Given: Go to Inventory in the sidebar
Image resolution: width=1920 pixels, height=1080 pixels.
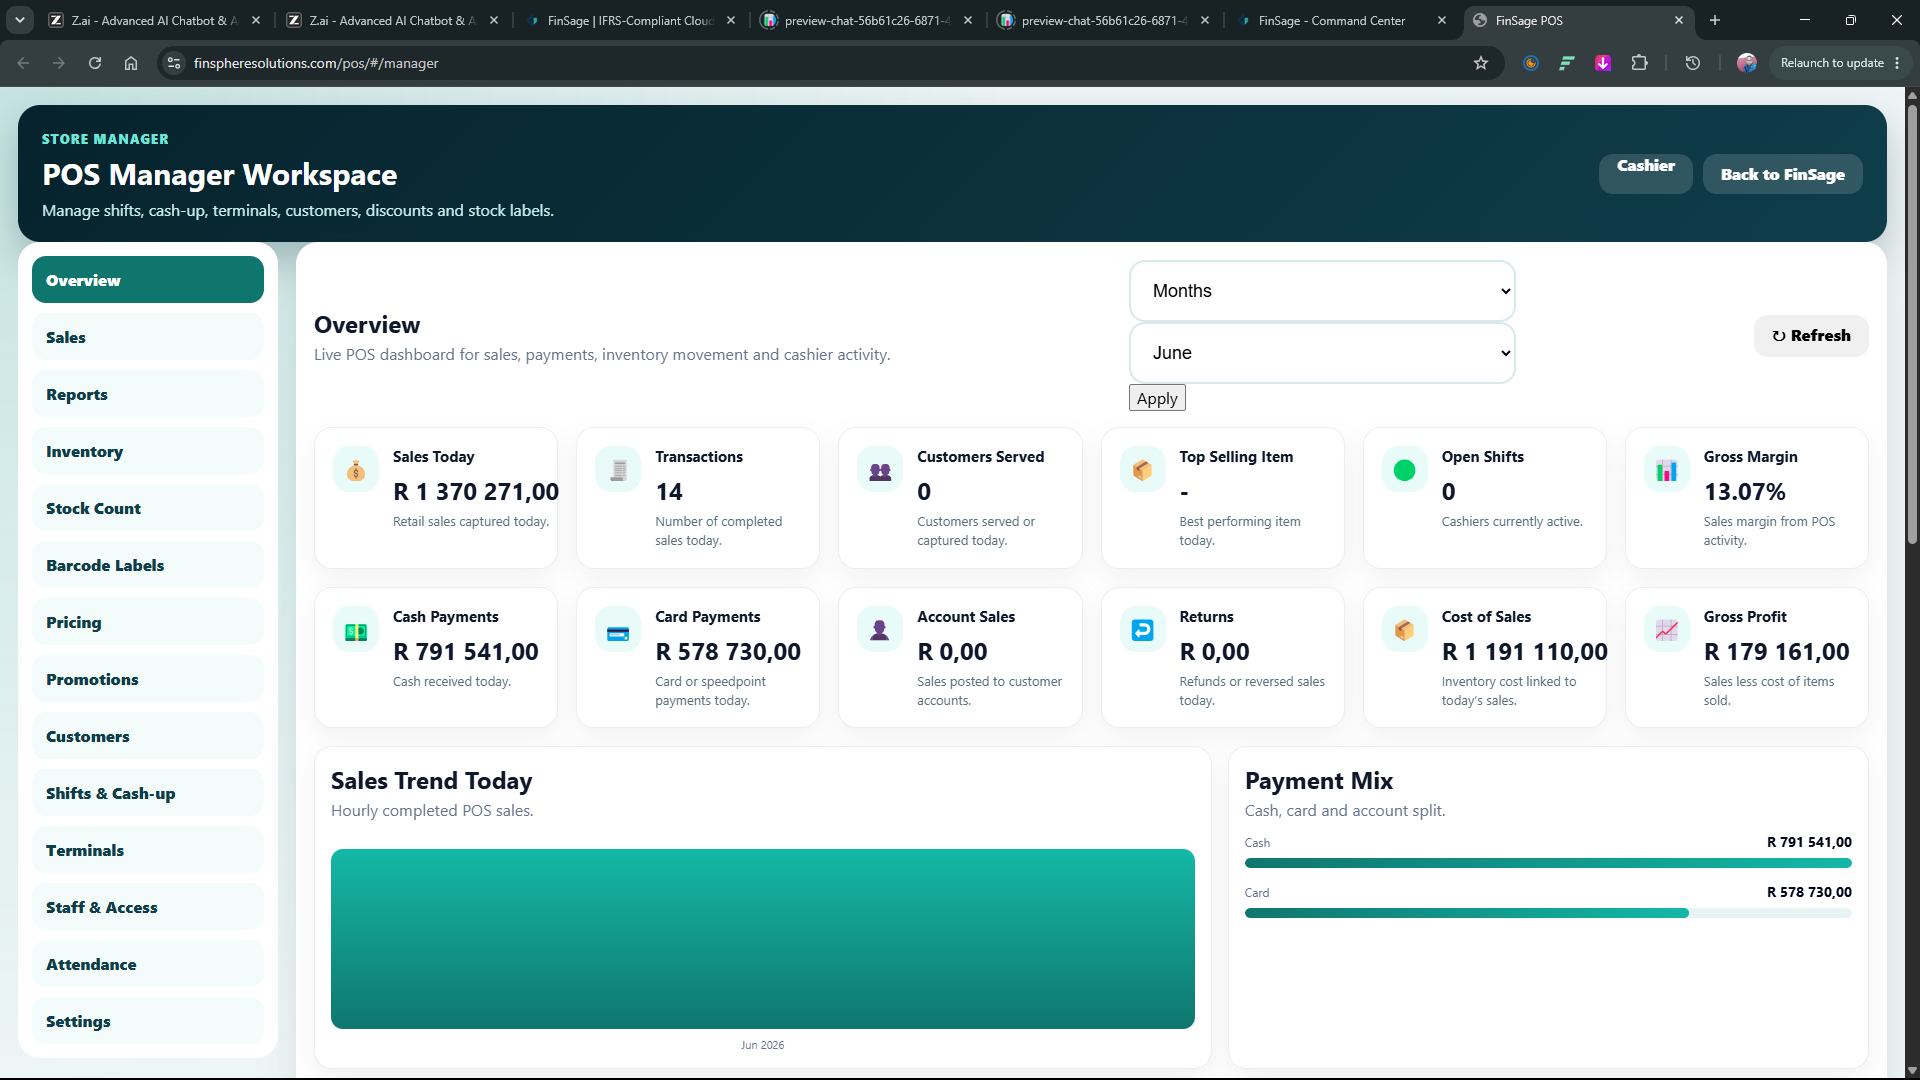Looking at the screenshot, I should click(148, 451).
